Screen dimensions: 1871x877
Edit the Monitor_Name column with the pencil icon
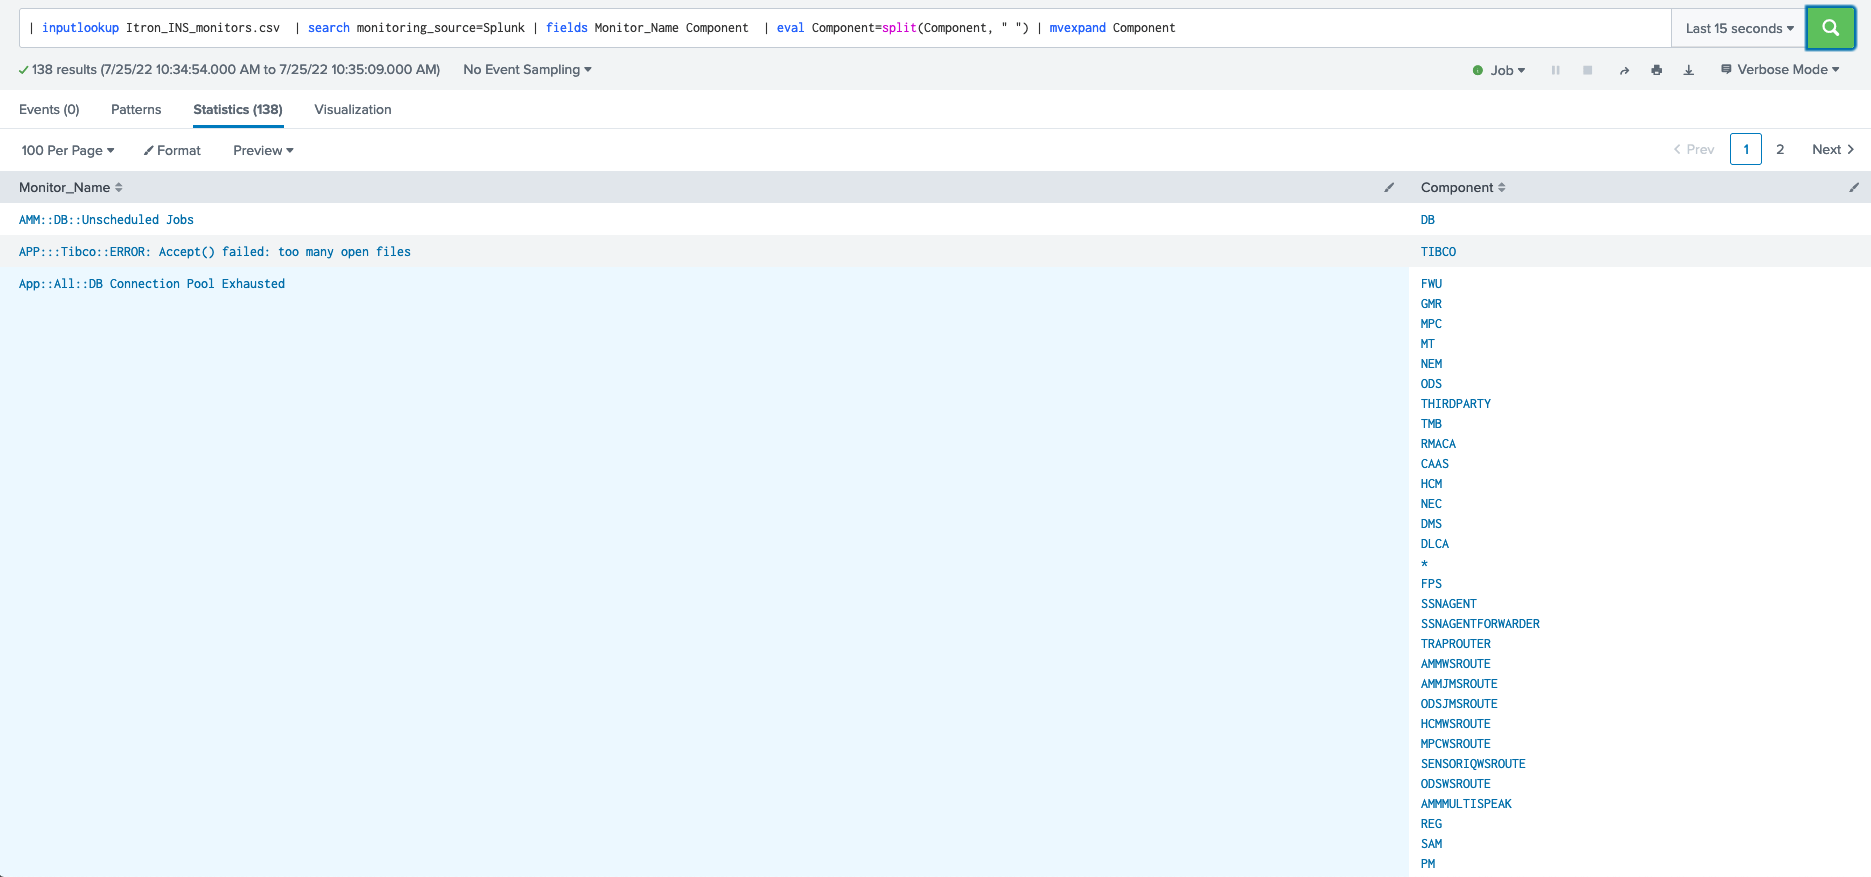pos(1389,187)
